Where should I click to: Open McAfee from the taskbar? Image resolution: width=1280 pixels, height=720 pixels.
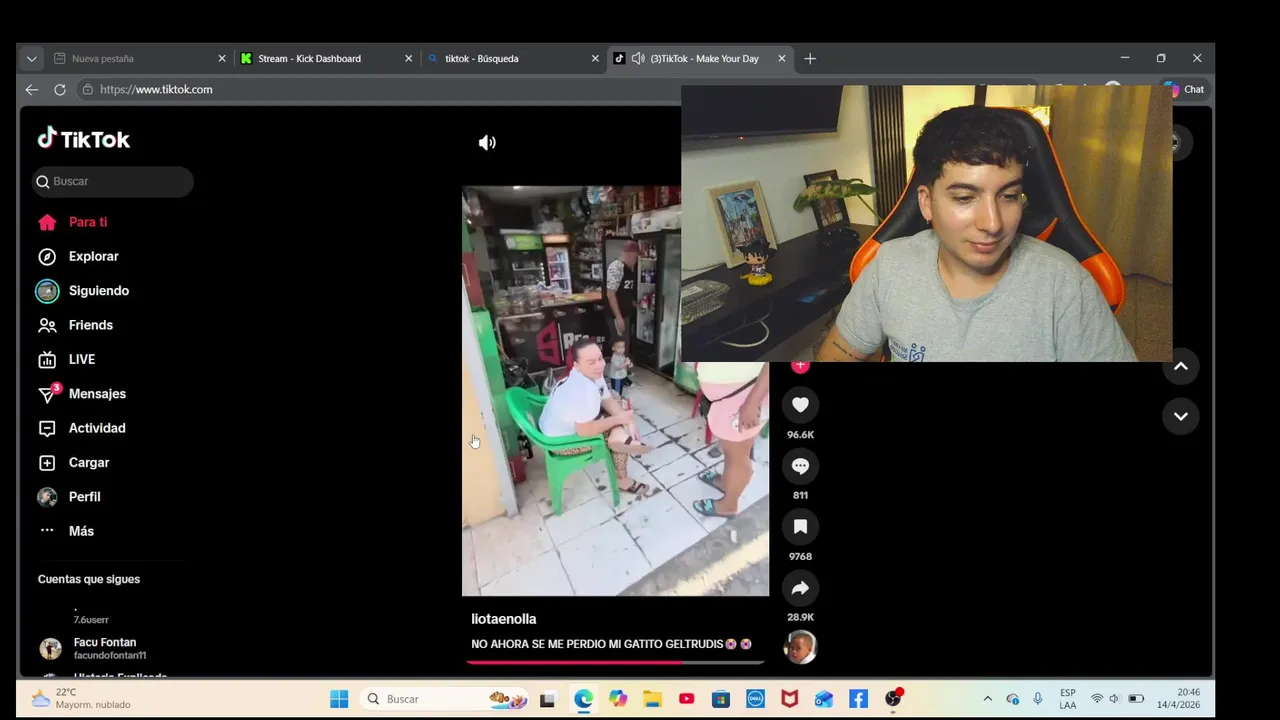point(790,699)
